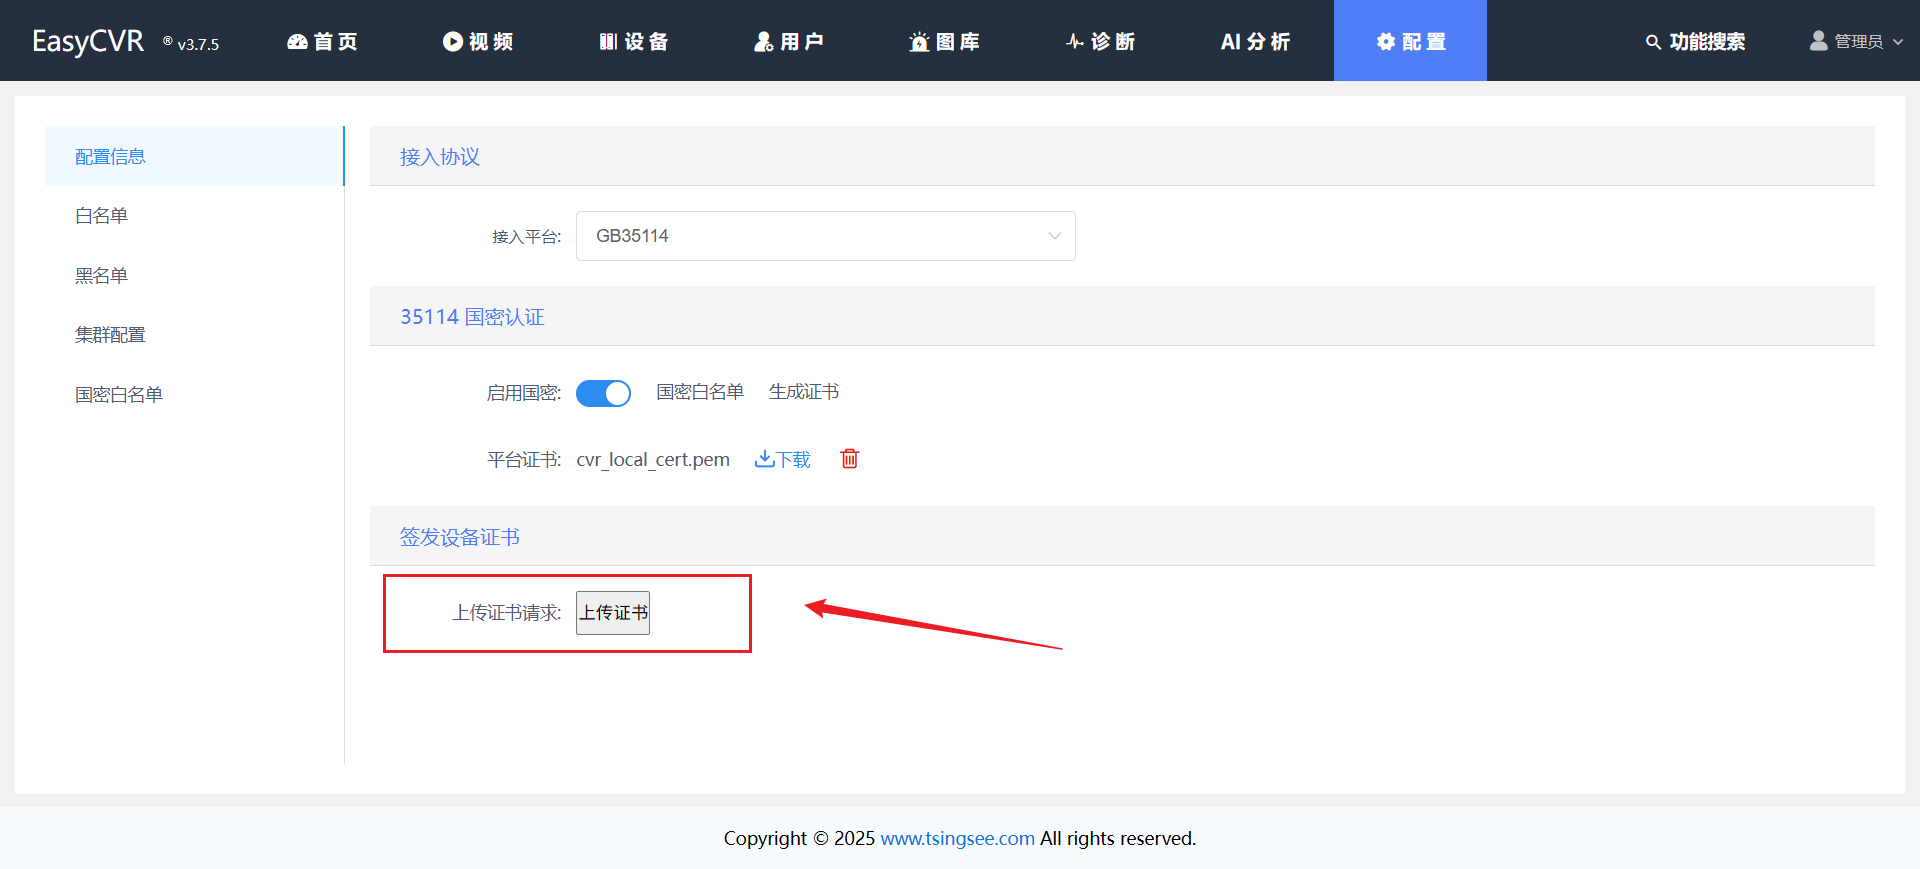Screen dimensions: 1920x869
Task: Download the cvr_local_cert.pem certificate
Action: (783, 459)
